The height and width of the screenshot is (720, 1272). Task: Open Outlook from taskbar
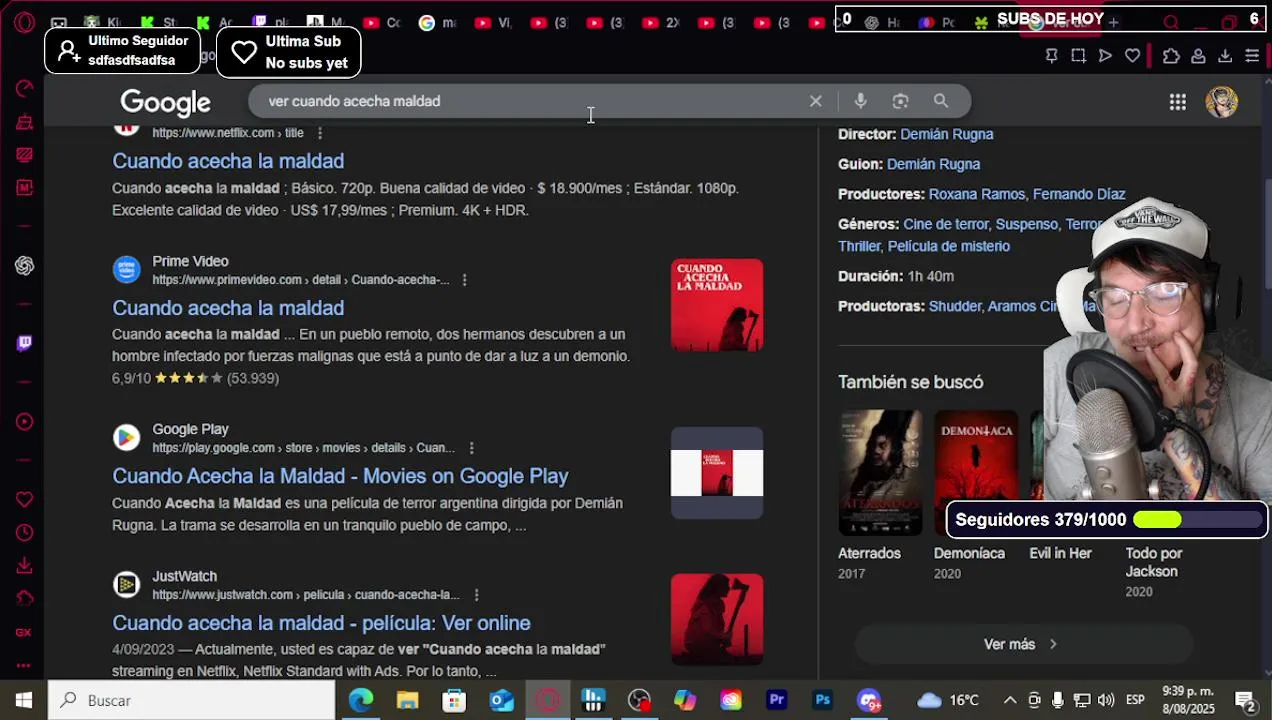(501, 700)
